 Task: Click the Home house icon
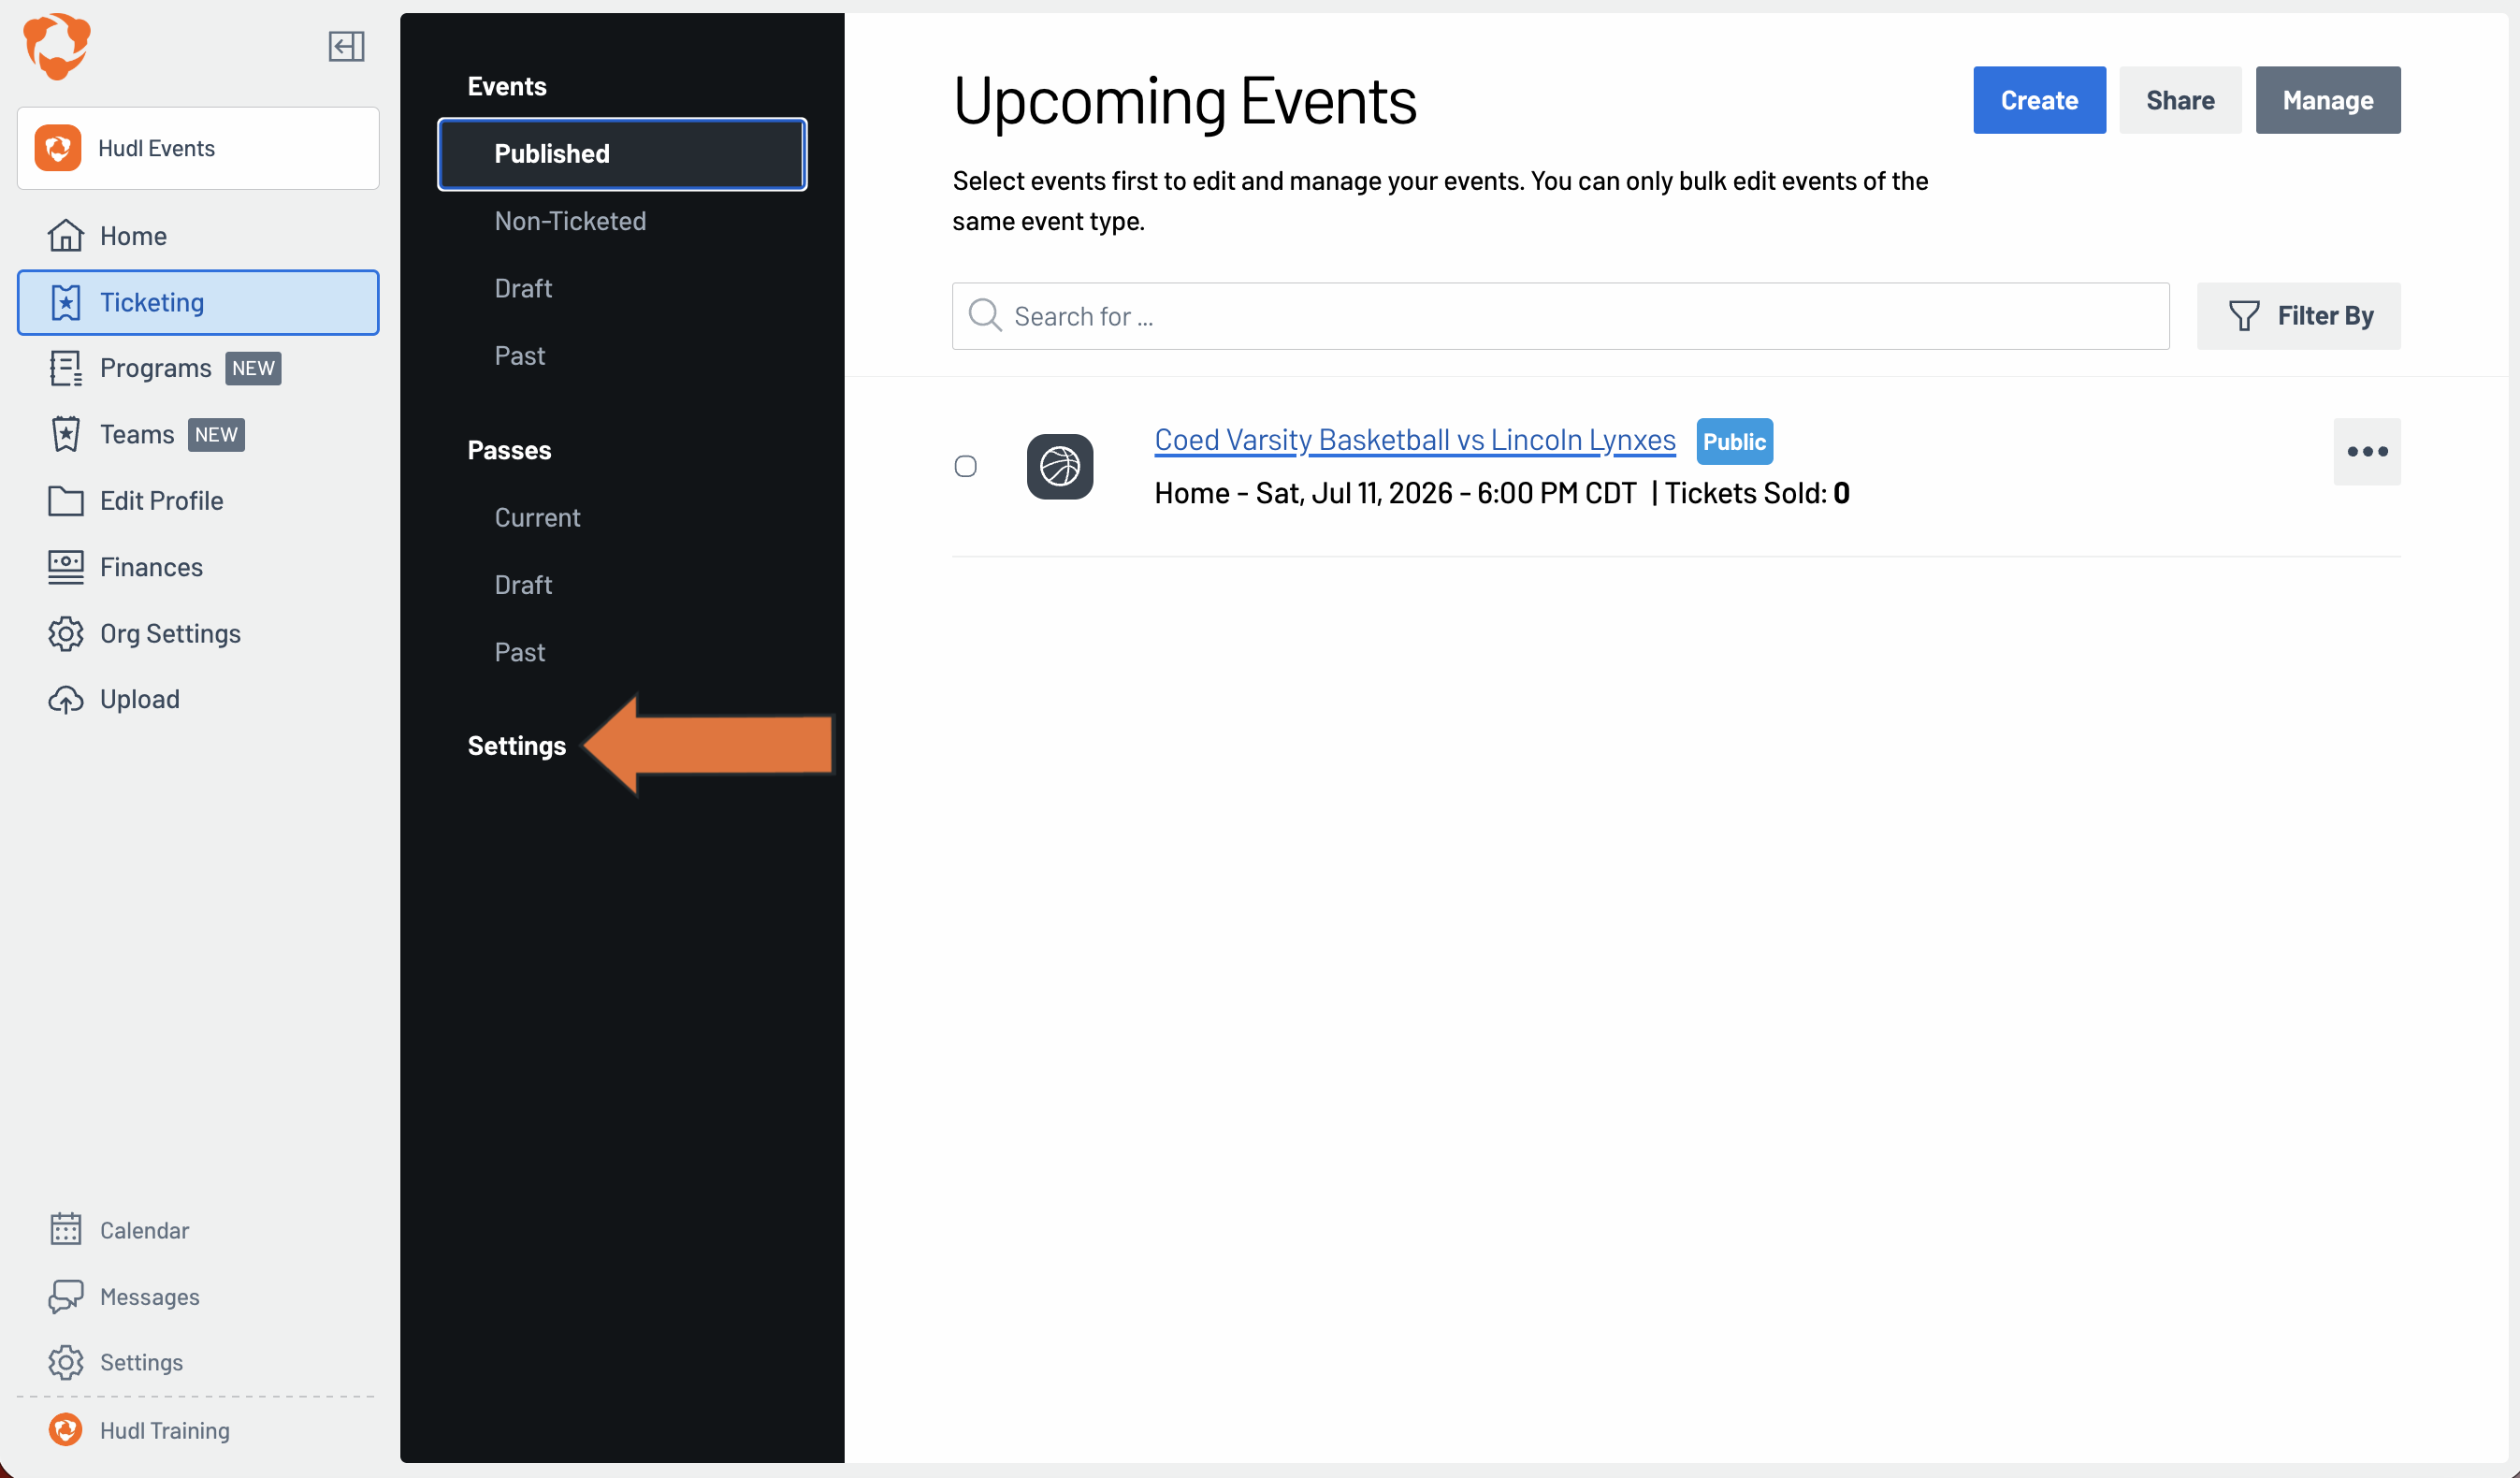[x=66, y=236]
